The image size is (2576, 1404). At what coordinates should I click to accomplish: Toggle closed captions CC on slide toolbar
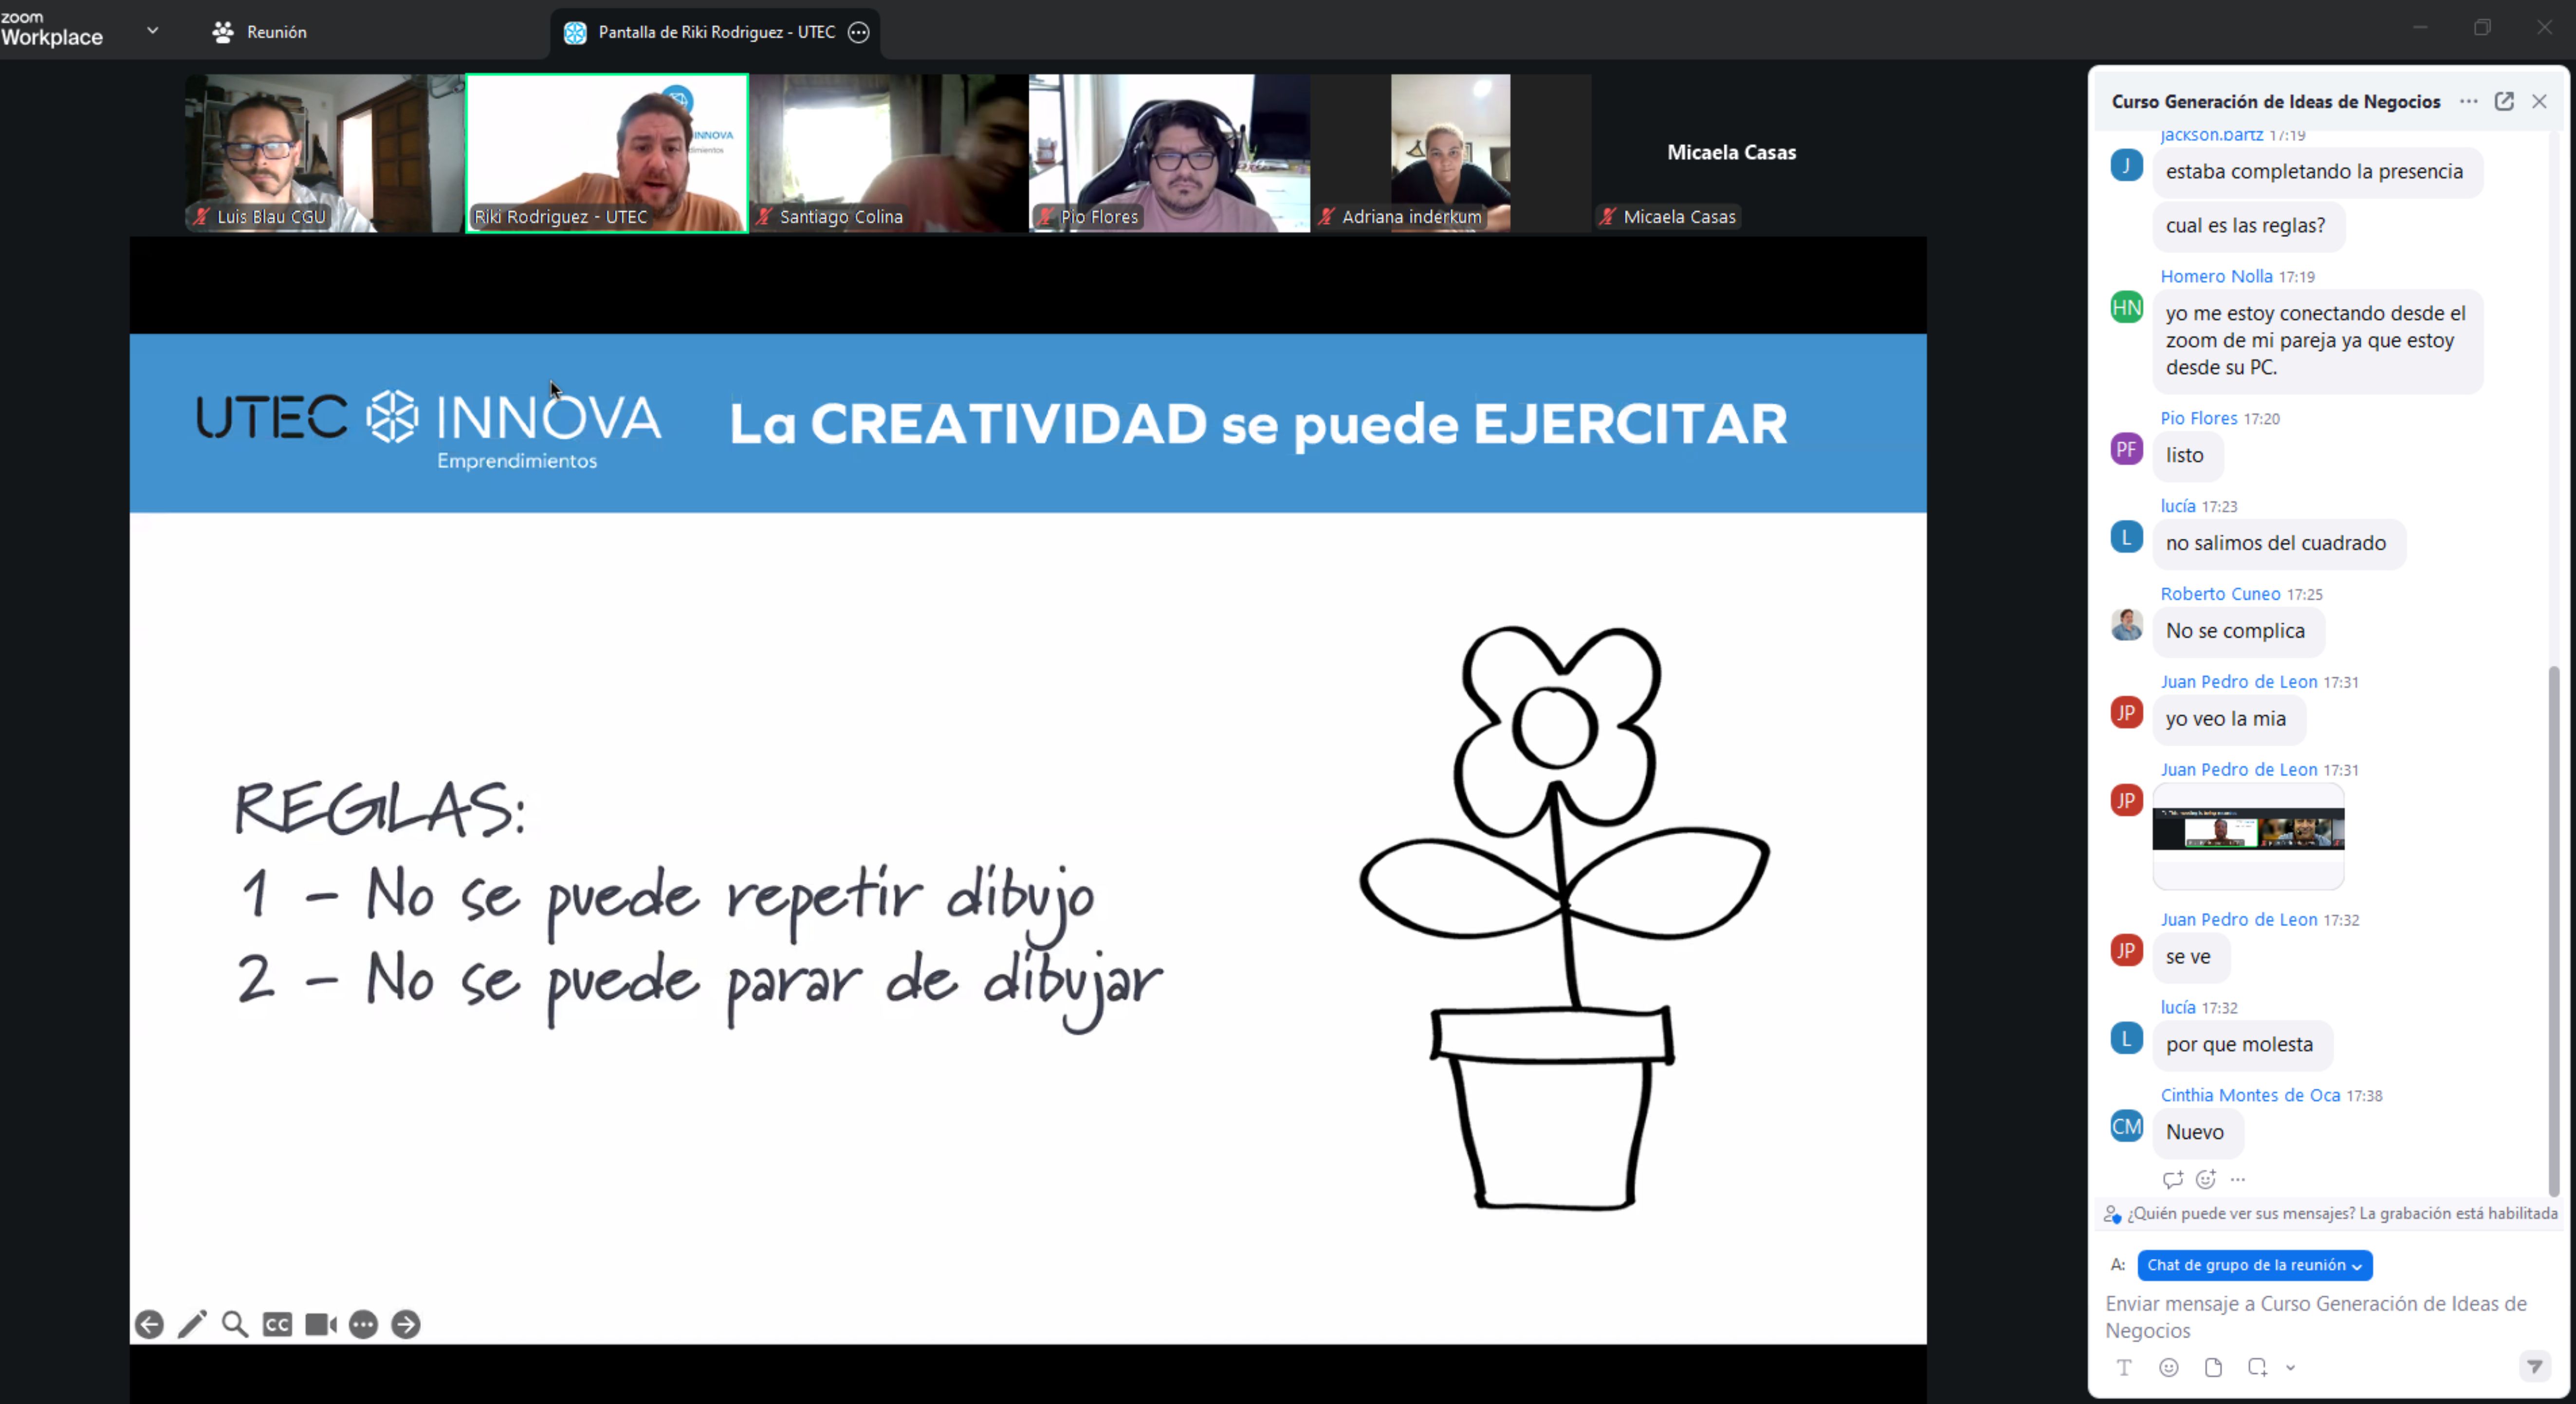pyautogui.click(x=277, y=1324)
